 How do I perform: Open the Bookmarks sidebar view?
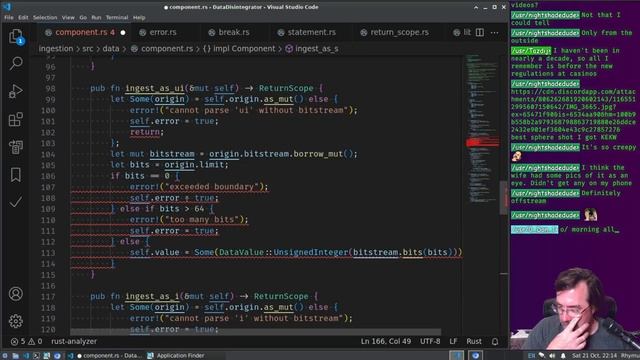click(x=16, y=175)
